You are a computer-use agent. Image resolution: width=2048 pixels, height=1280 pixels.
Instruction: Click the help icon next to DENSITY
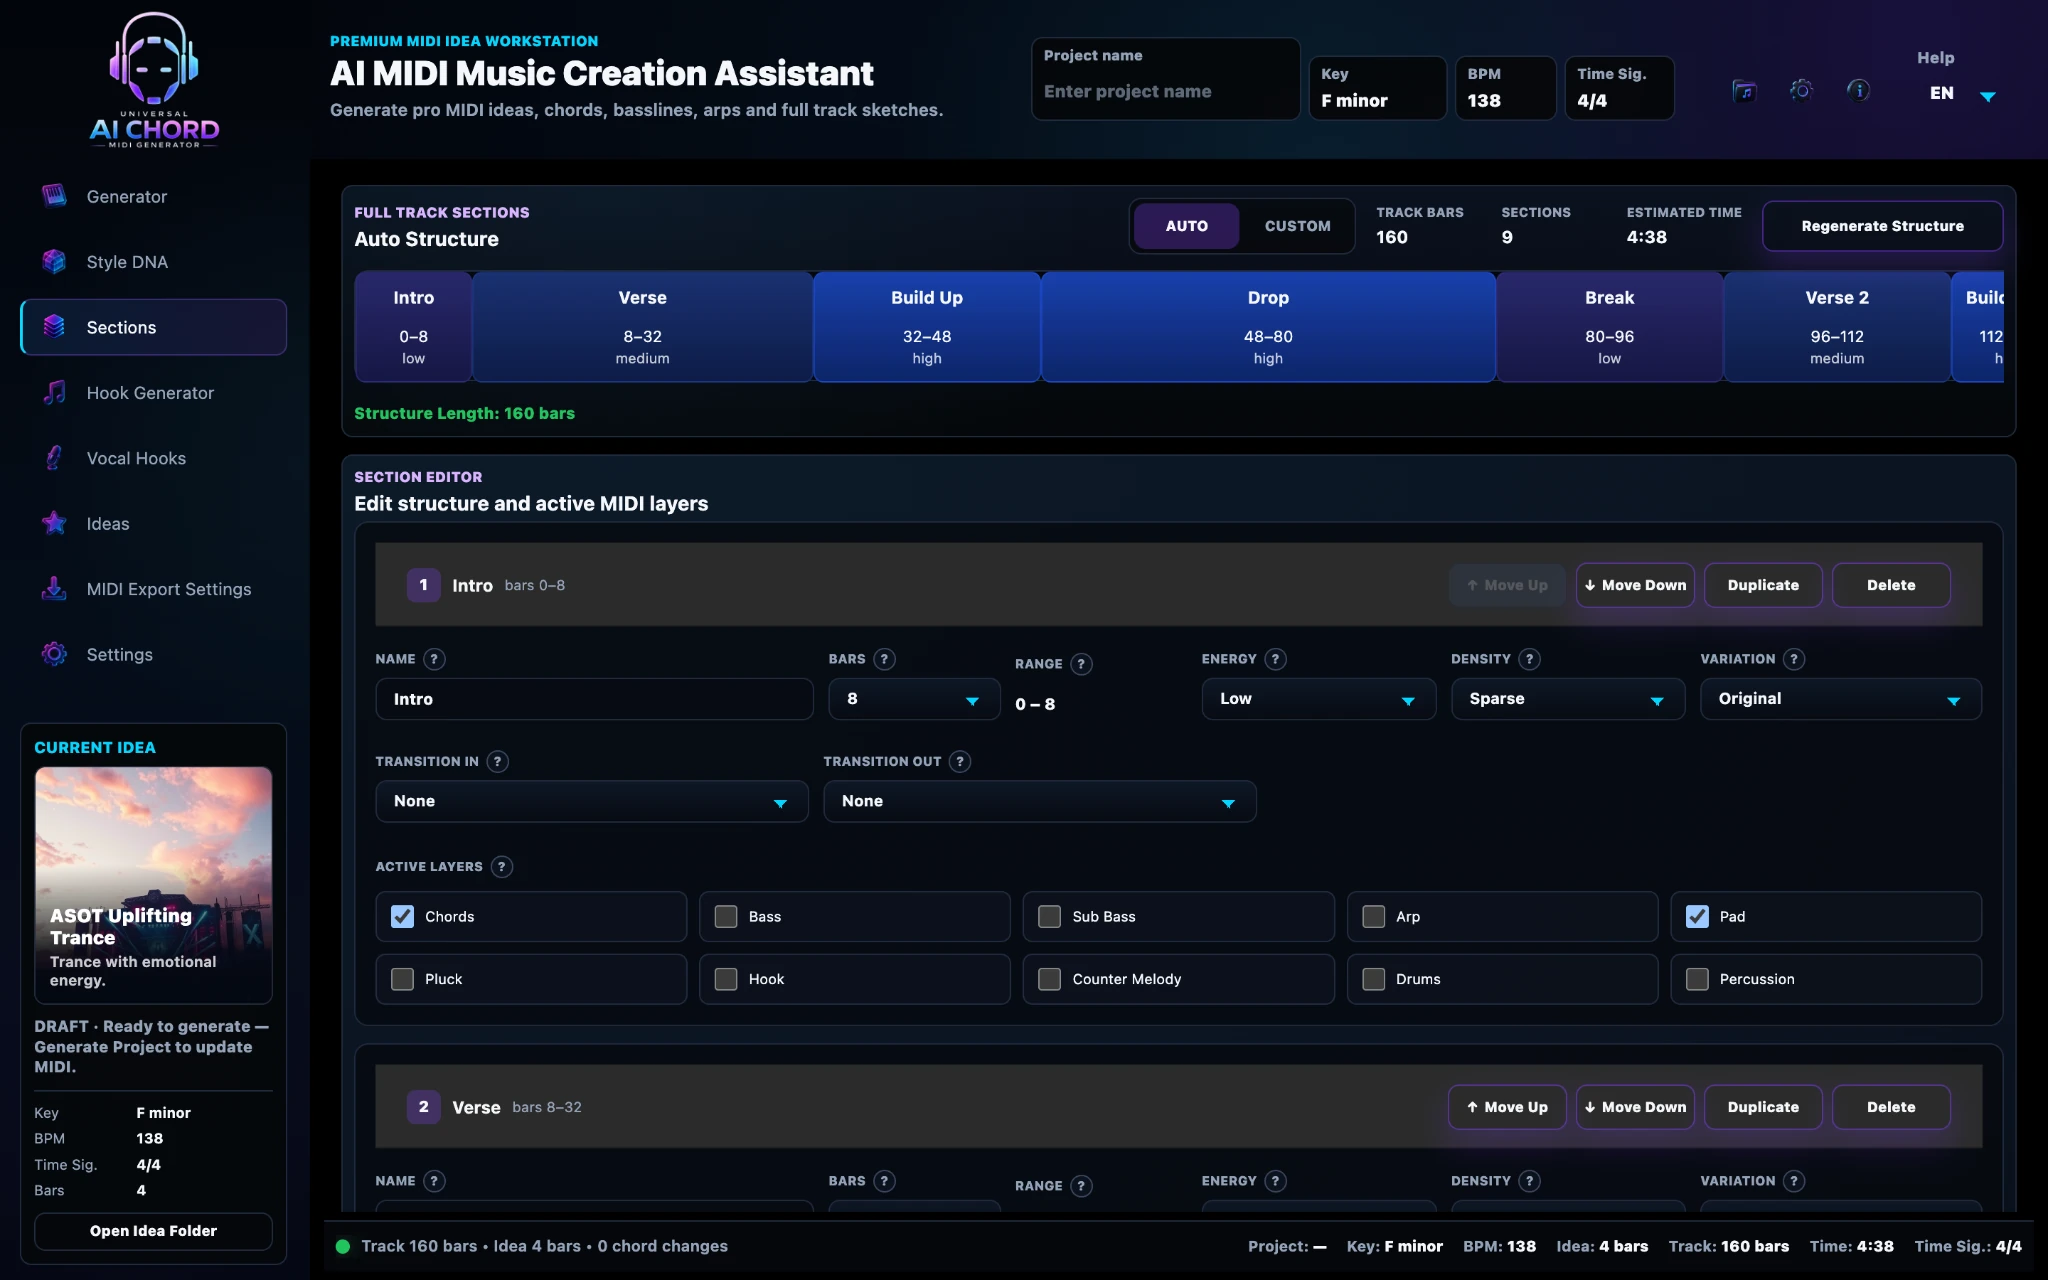(1529, 659)
